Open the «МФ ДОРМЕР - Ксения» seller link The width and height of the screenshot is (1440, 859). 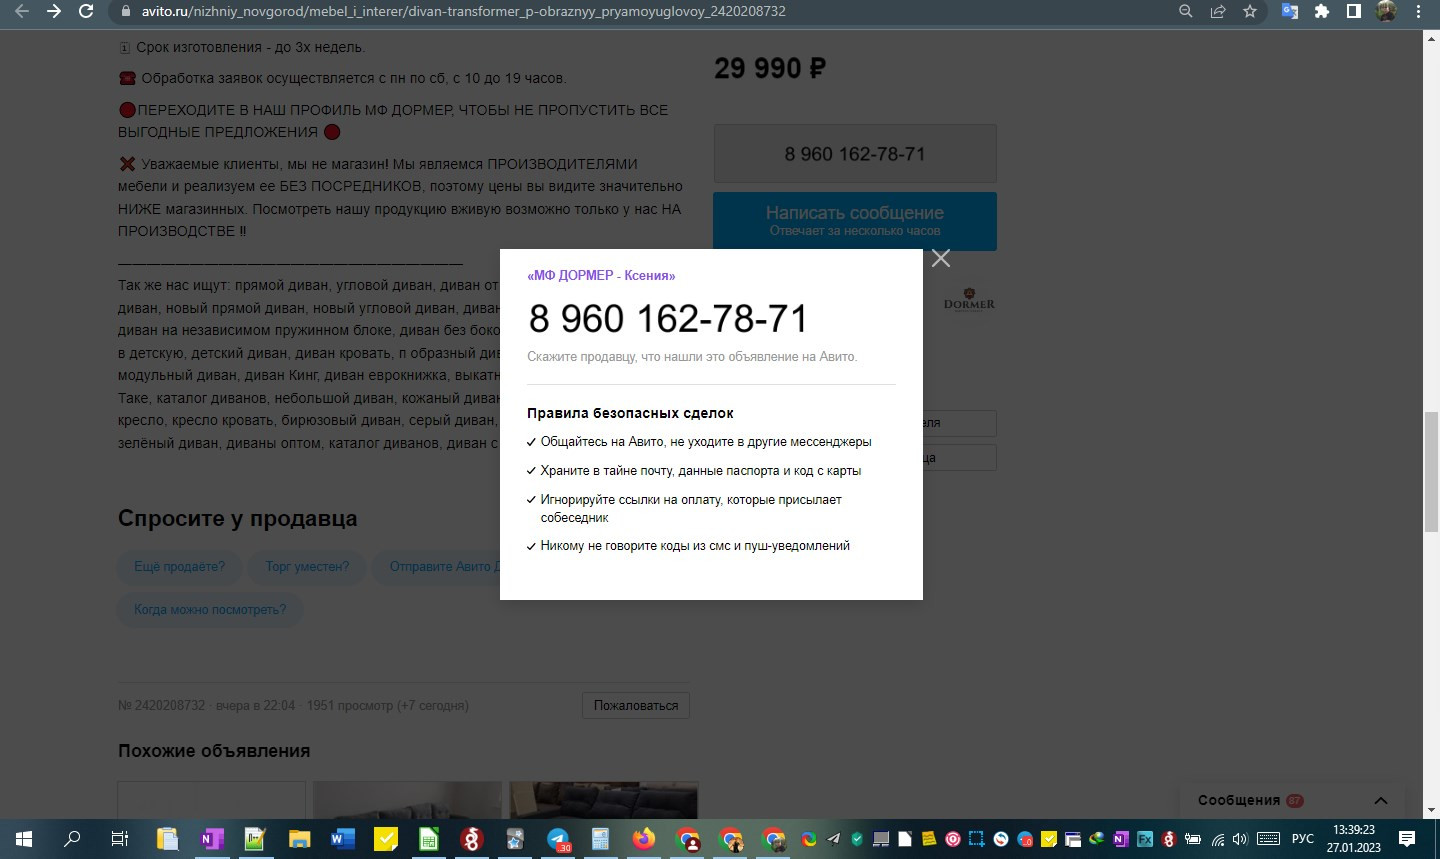pyautogui.click(x=601, y=275)
